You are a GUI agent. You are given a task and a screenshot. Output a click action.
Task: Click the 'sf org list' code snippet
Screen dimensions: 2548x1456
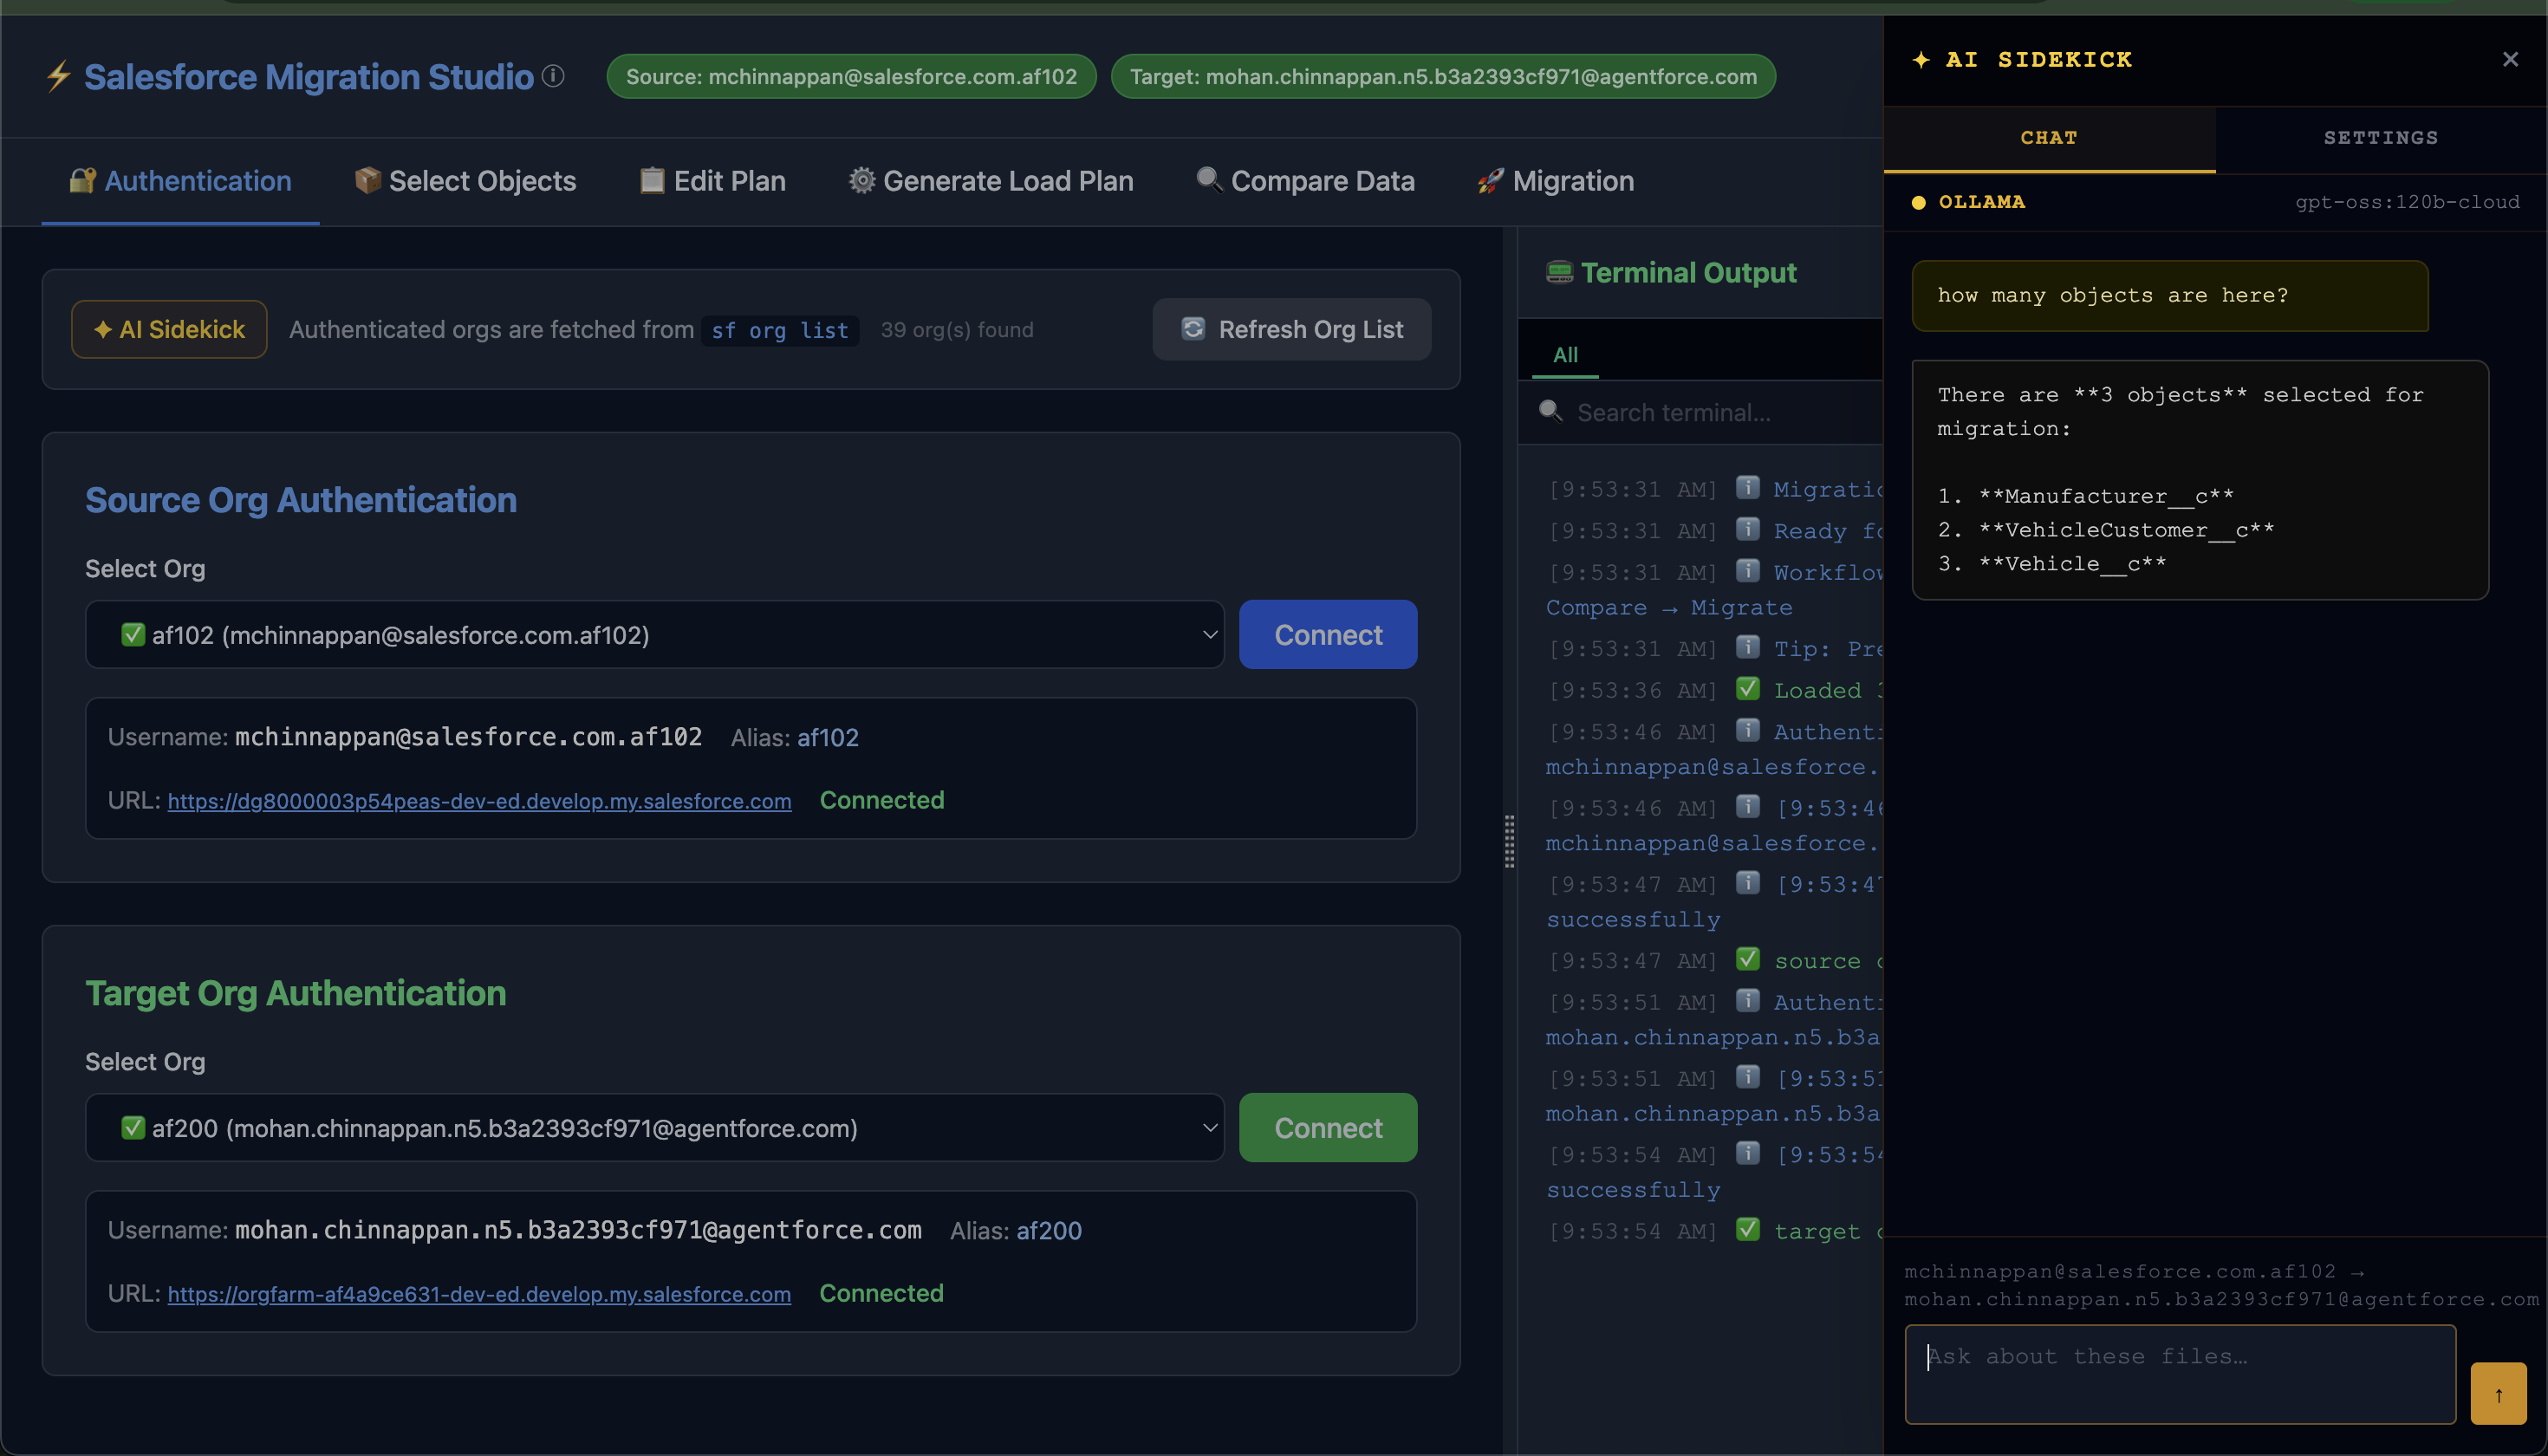click(x=780, y=330)
